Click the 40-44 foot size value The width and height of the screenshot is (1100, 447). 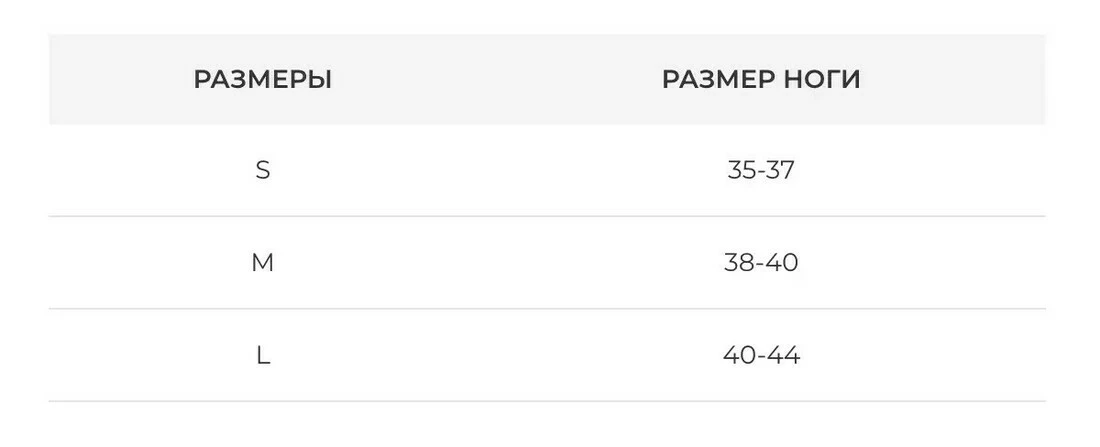coord(761,355)
